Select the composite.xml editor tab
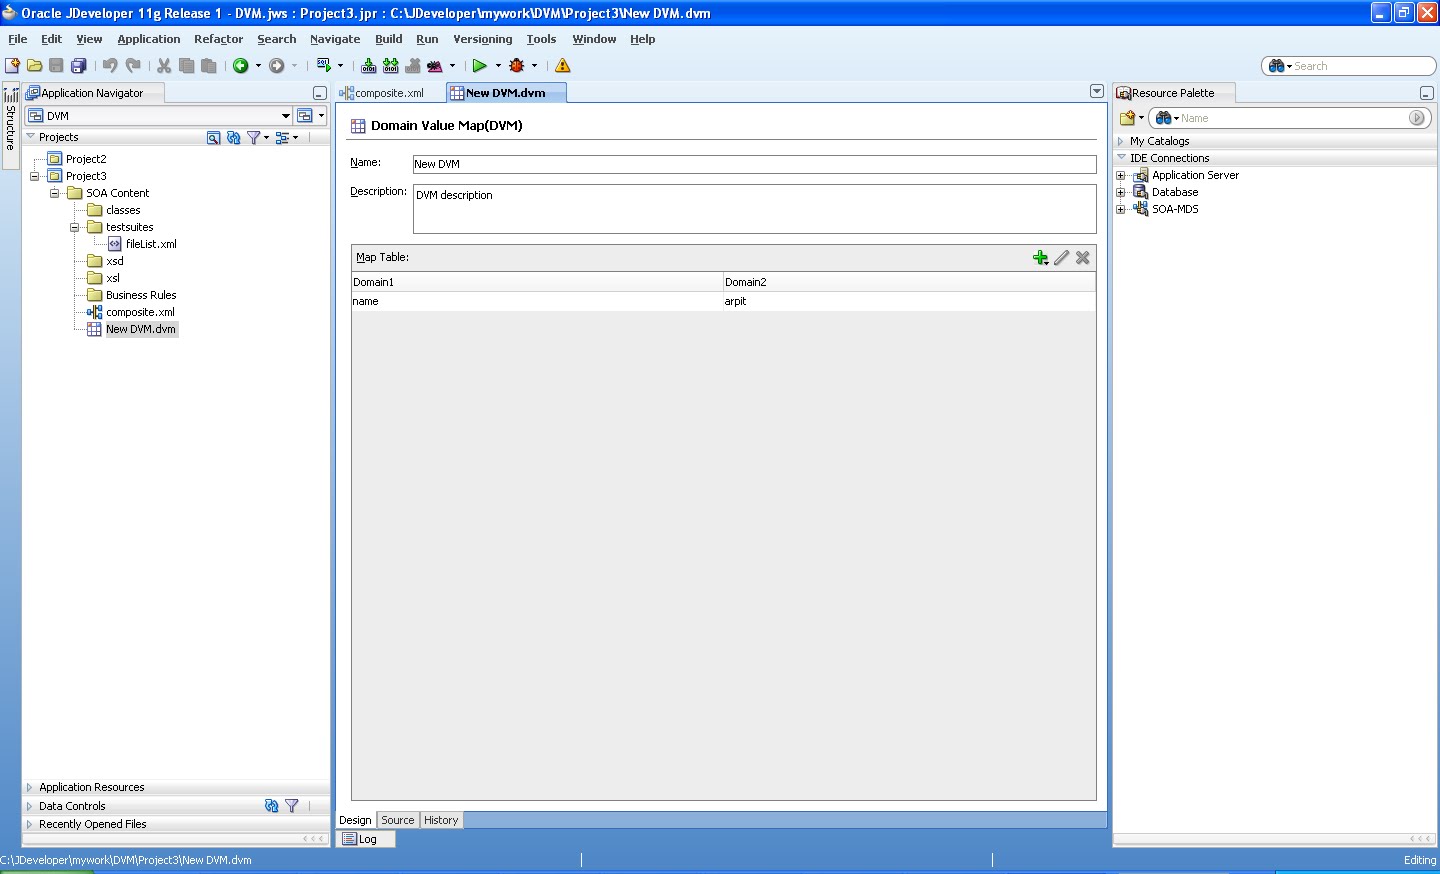Screen dimensions: 1440x874 [x=390, y=92]
